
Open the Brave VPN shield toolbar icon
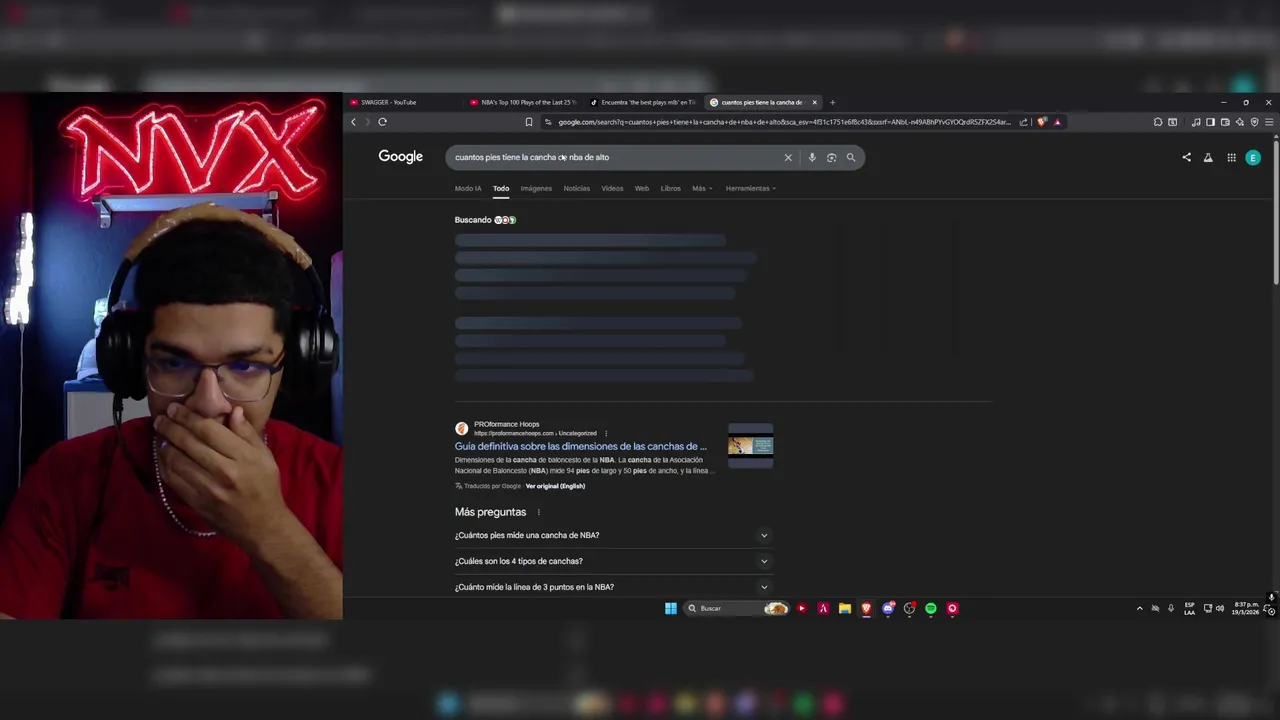(x=1254, y=122)
